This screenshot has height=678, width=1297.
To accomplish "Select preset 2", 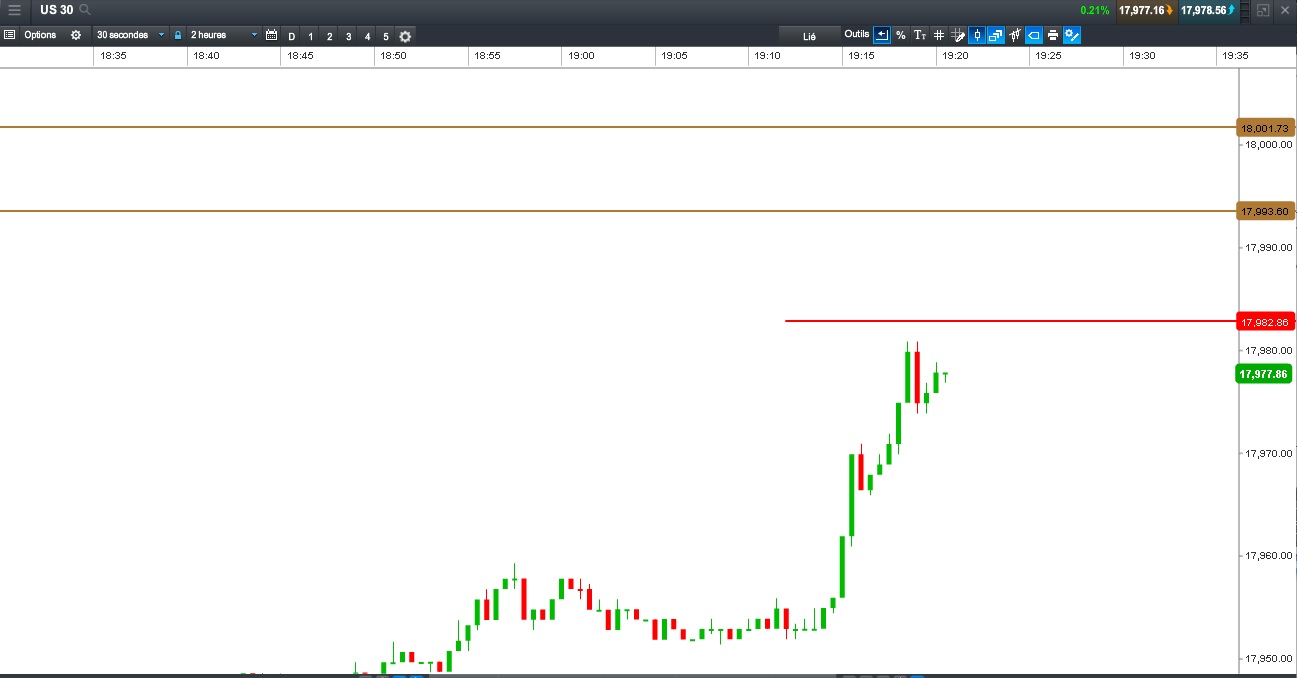I will point(330,36).
